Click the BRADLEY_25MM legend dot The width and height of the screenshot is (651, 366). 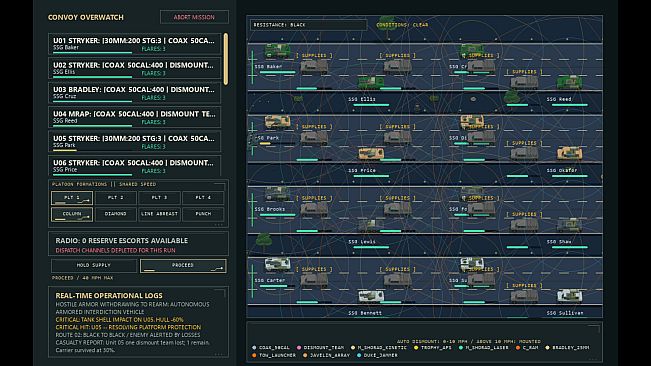547,348
